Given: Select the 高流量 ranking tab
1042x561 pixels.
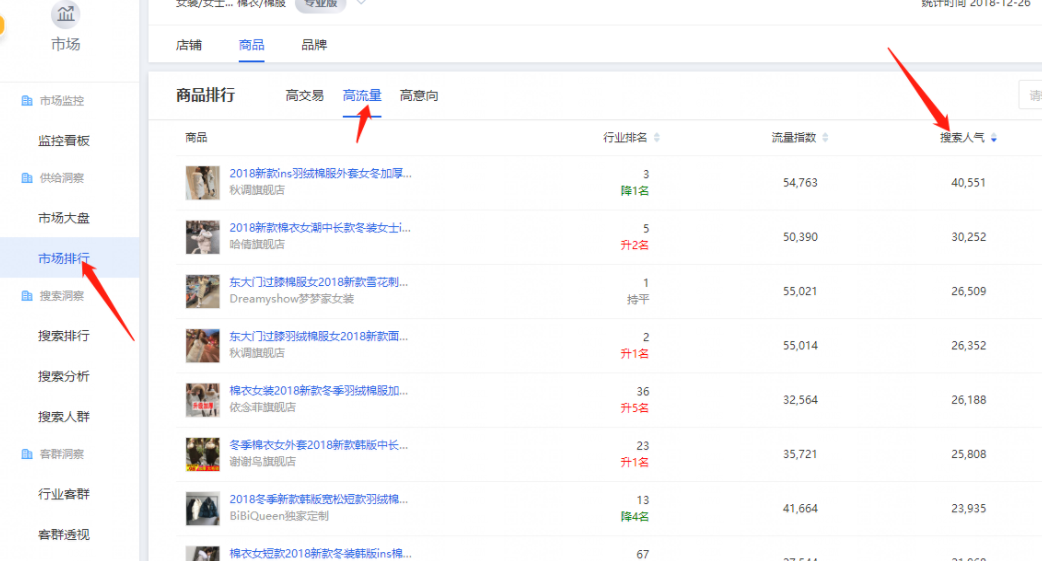Looking at the screenshot, I should coord(362,96).
